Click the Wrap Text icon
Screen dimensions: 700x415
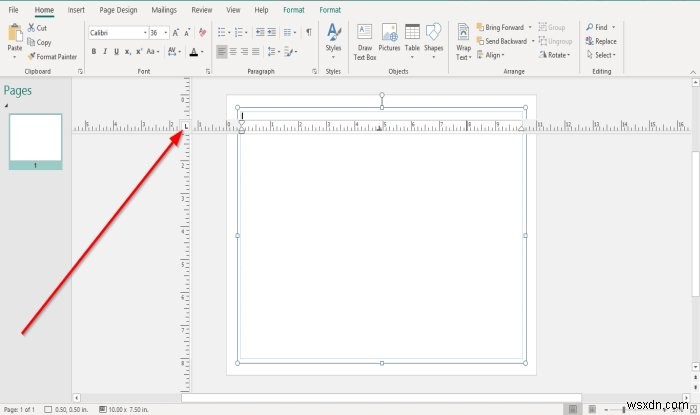coord(463,33)
